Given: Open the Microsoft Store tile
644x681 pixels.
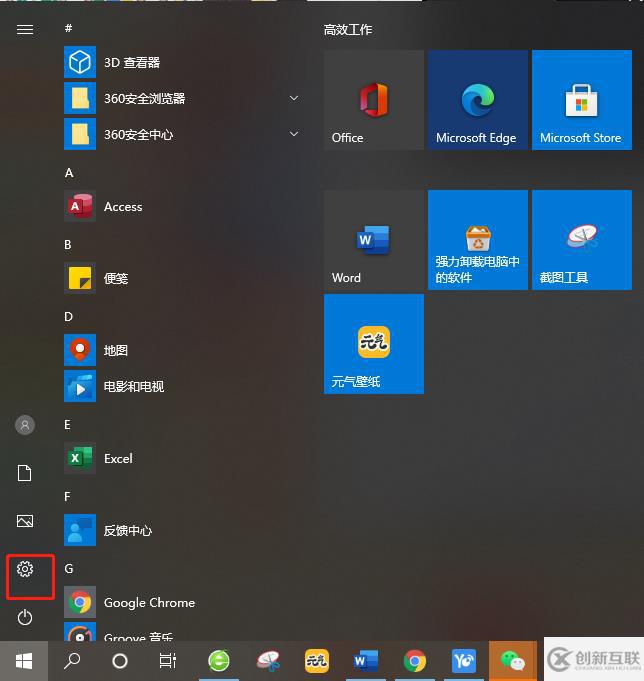Looking at the screenshot, I should pos(582,100).
